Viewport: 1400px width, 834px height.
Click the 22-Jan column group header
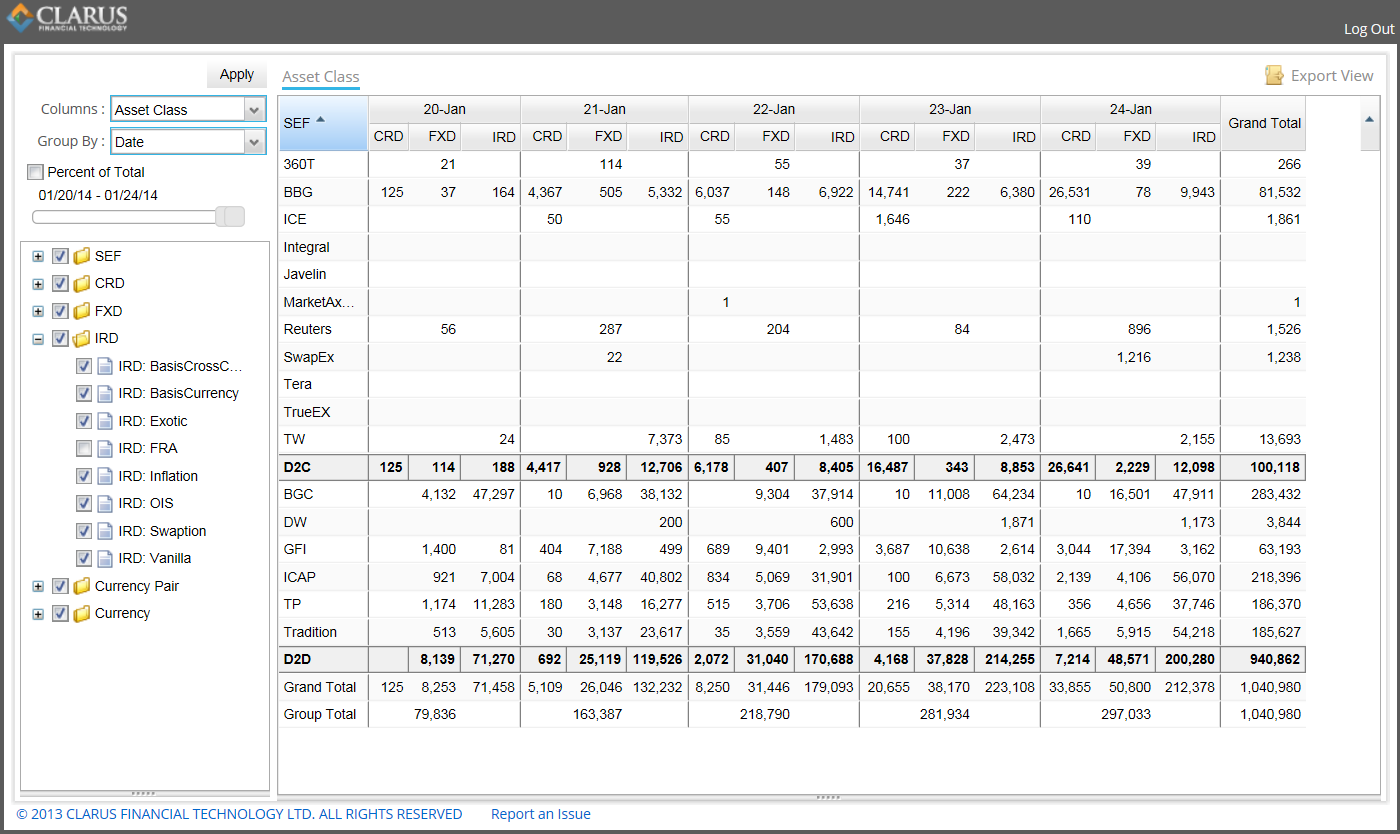[x=774, y=109]
